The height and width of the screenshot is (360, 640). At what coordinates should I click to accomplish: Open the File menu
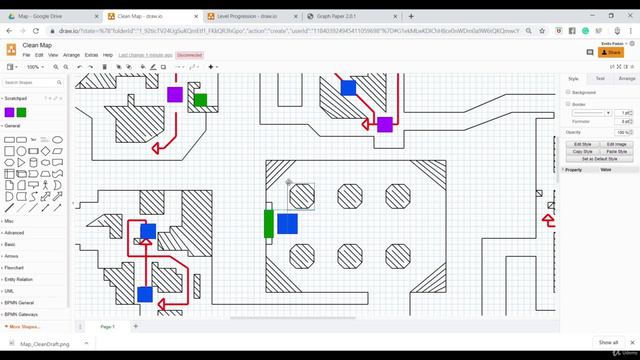tap(27, 55)
